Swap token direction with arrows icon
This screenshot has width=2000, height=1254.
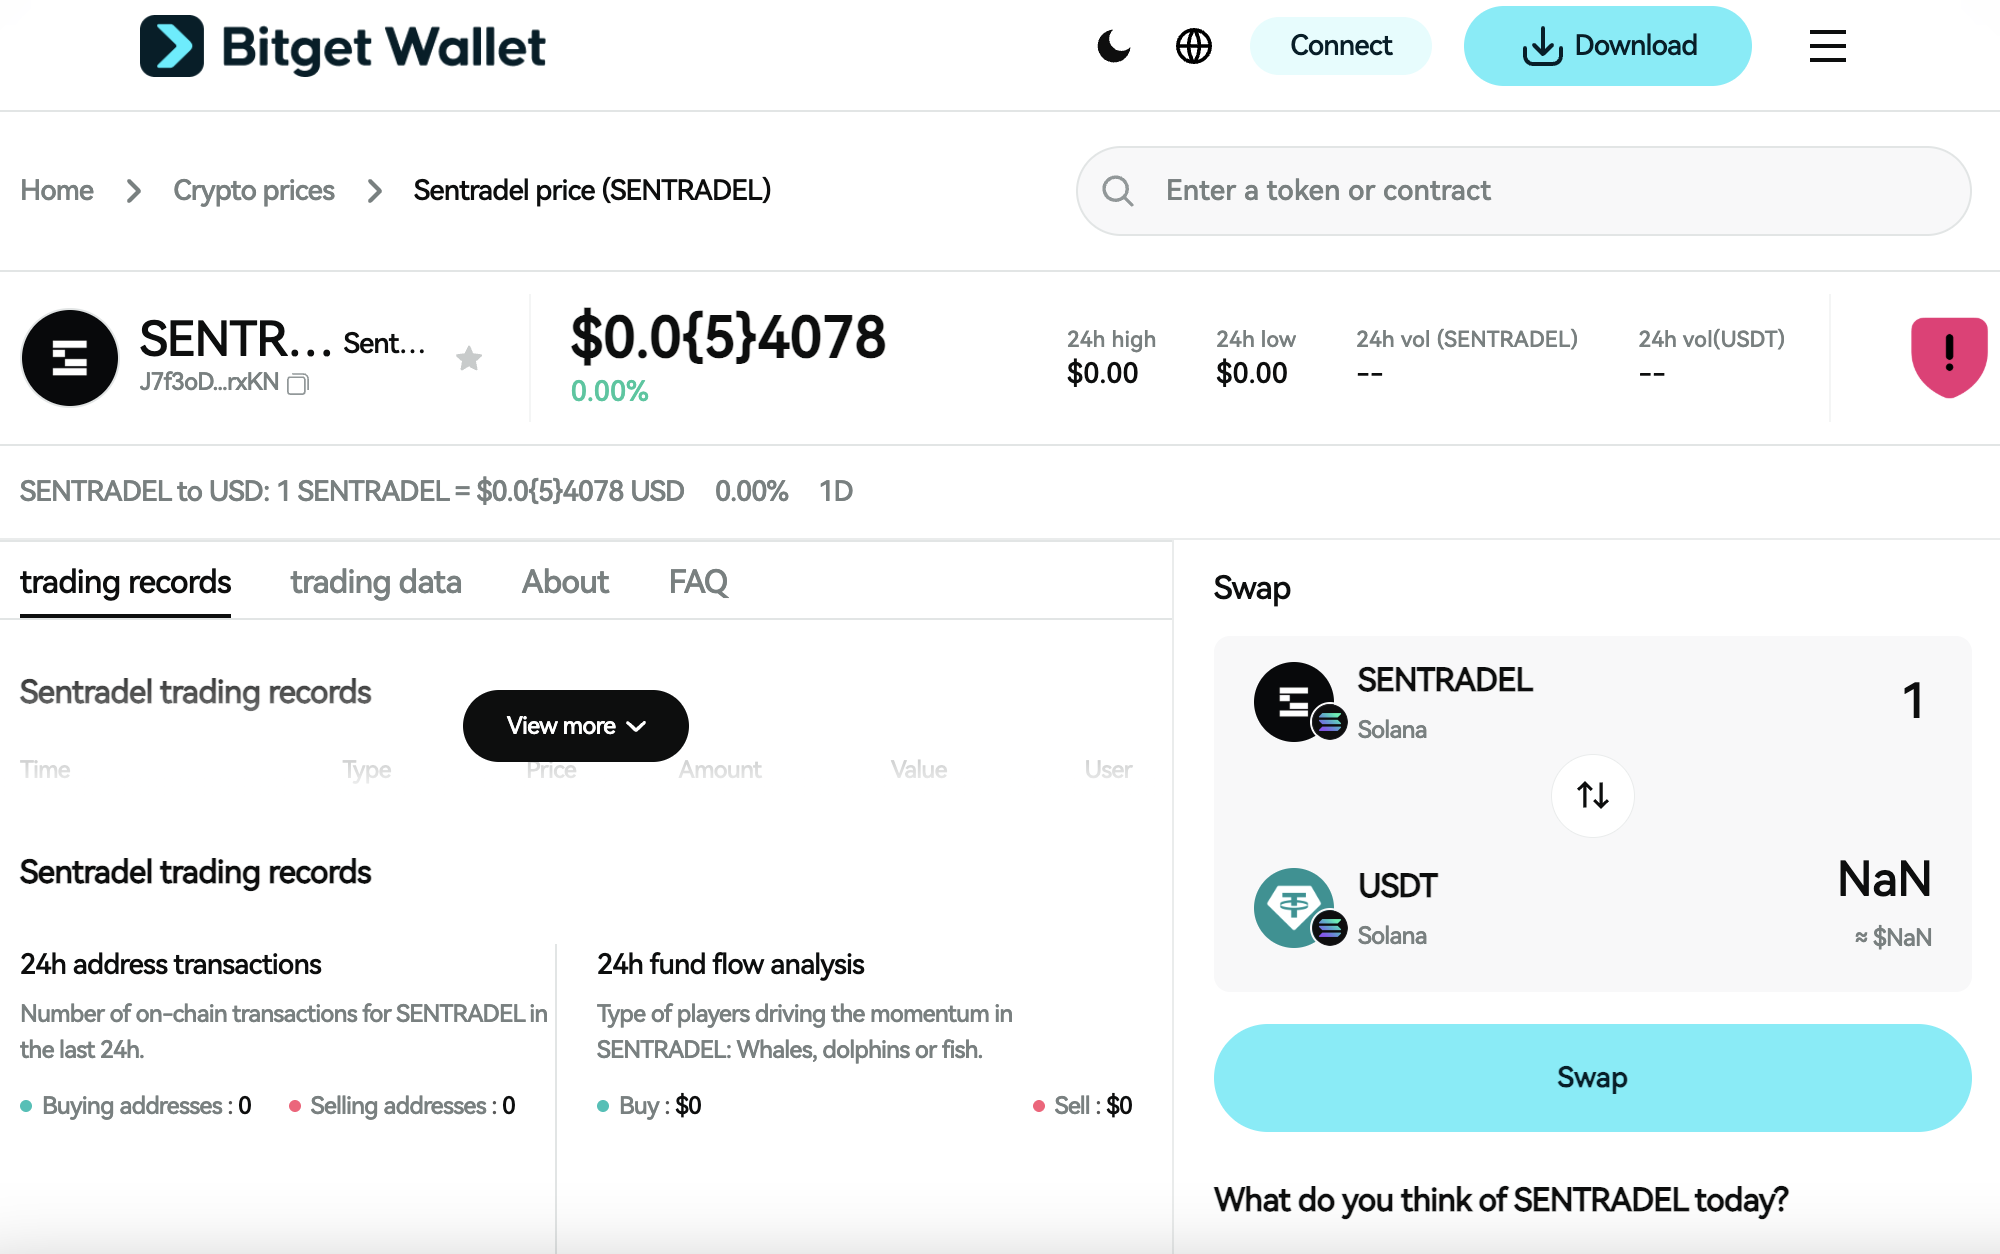click(1592, 796)
